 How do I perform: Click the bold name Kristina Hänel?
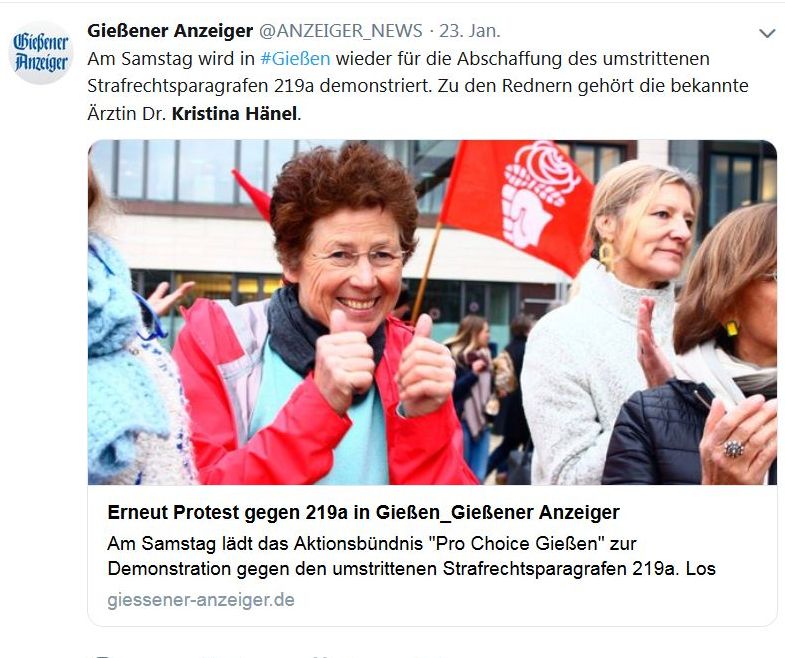pos(234,114)
